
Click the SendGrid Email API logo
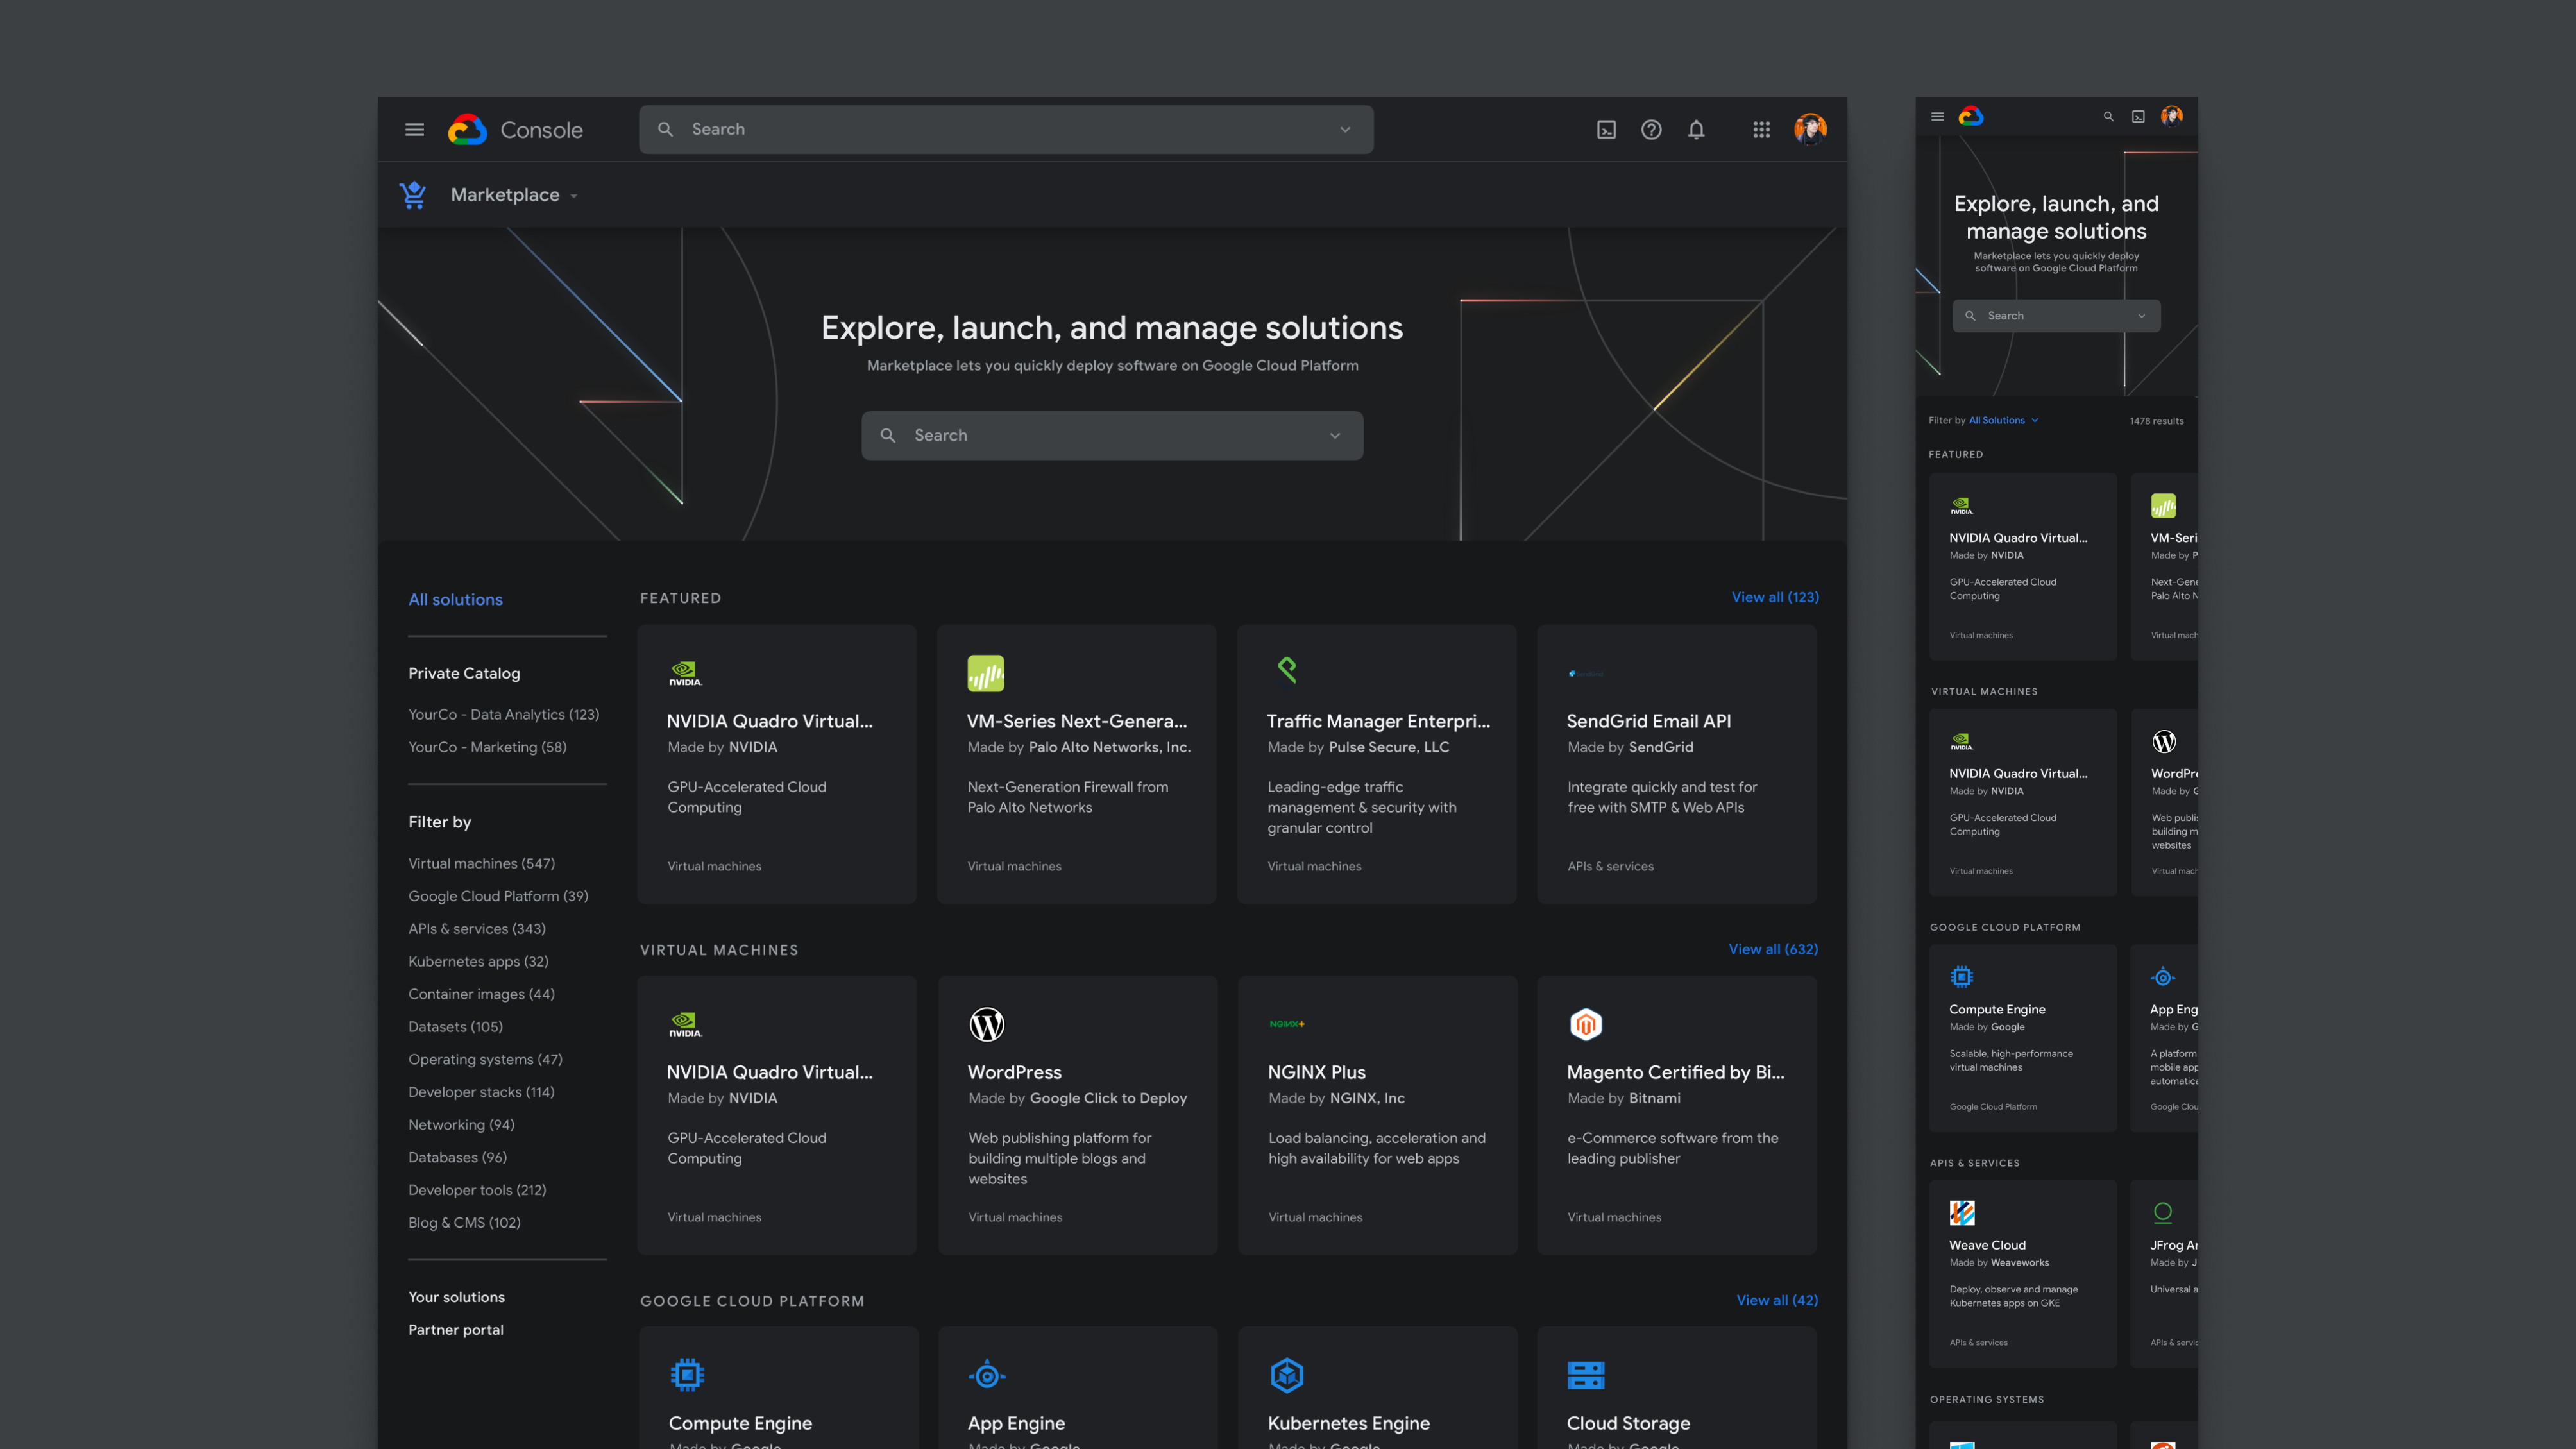pos(1585,673)
